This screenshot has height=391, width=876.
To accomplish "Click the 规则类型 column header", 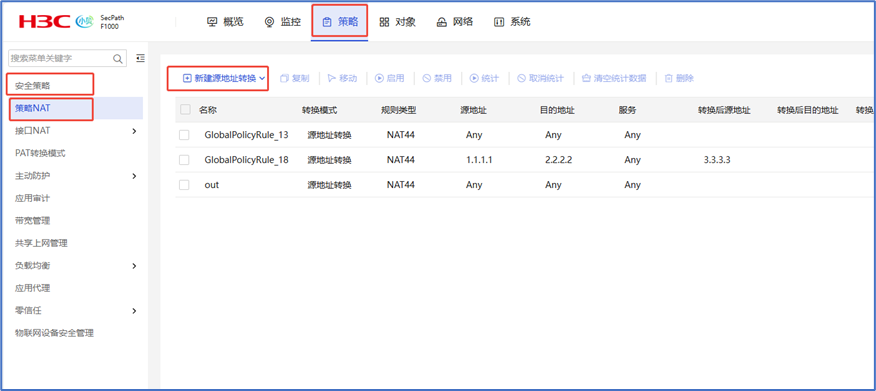I will pos(399,110).
